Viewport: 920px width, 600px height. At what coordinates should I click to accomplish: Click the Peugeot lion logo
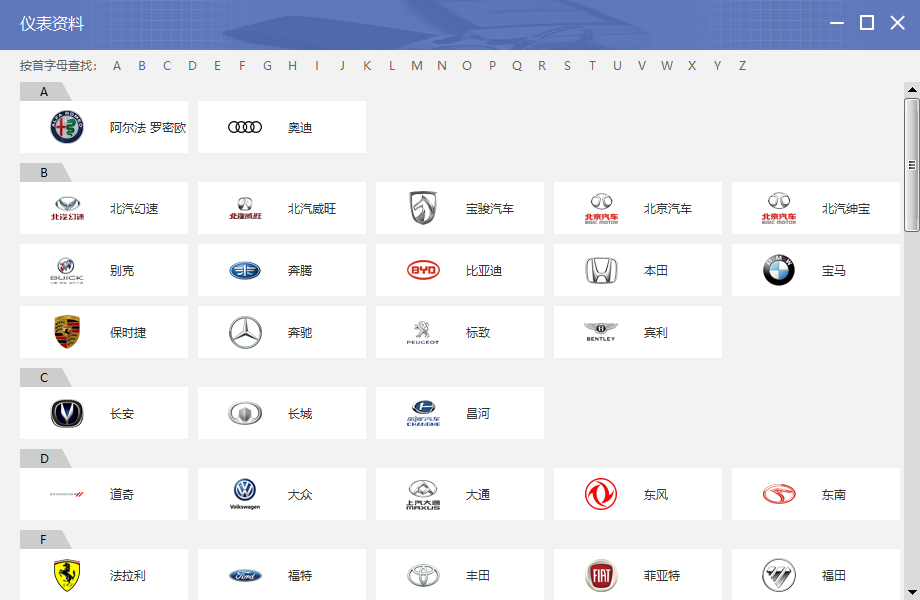423,332
